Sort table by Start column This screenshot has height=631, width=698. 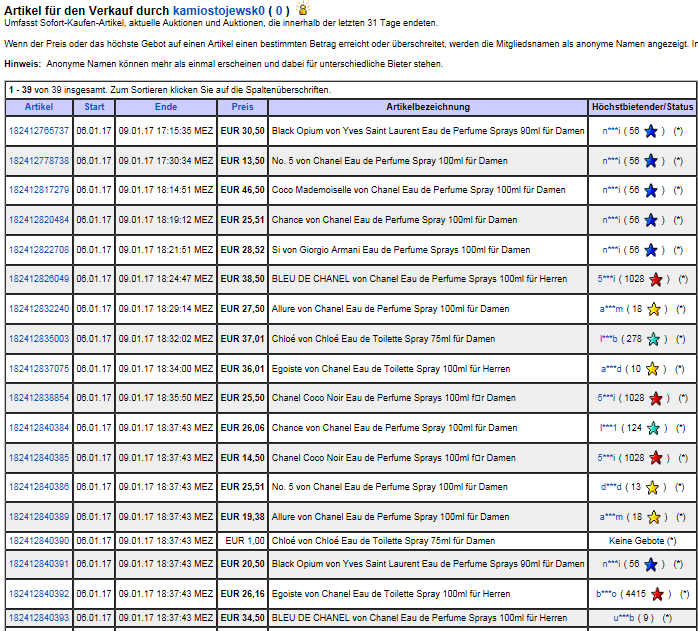pyautogui.click(x=94, y=107)
